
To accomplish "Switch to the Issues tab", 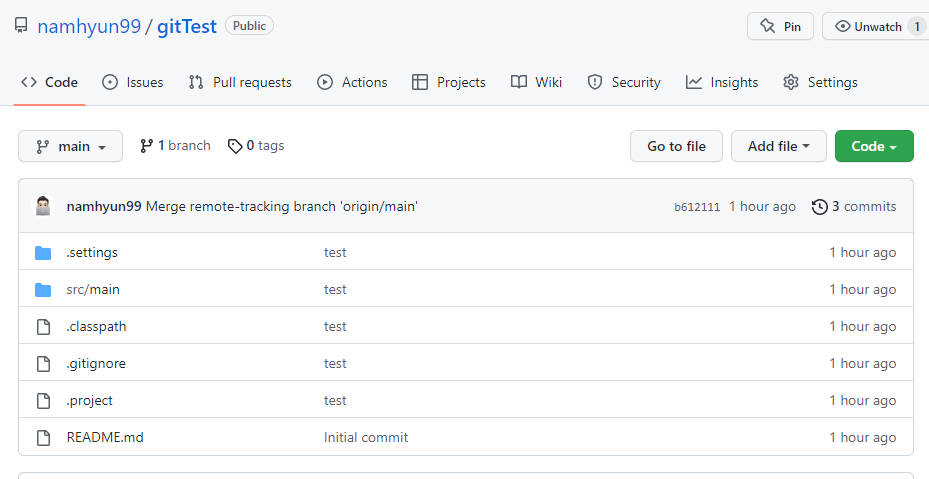I will (x=132, y=82).
